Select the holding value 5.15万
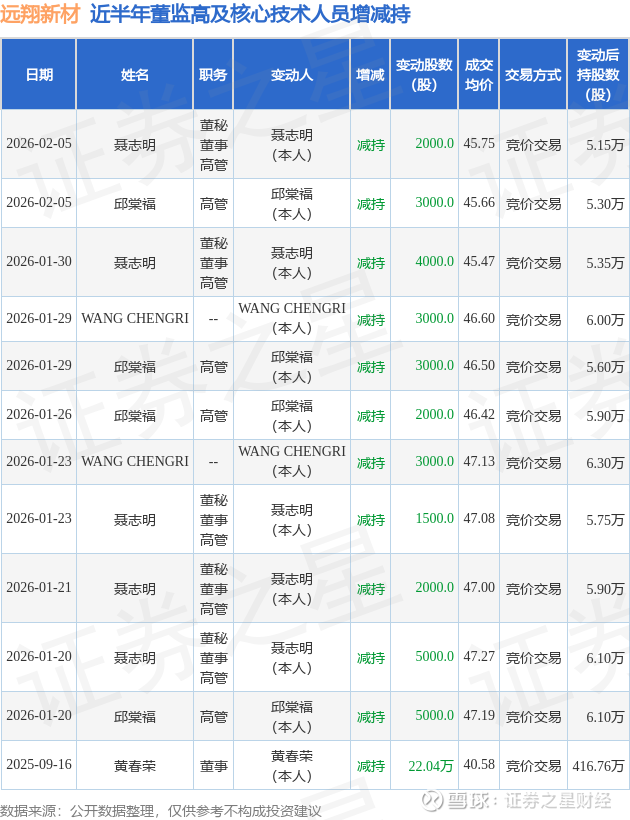The image size is (630, 820). (605, 145)
